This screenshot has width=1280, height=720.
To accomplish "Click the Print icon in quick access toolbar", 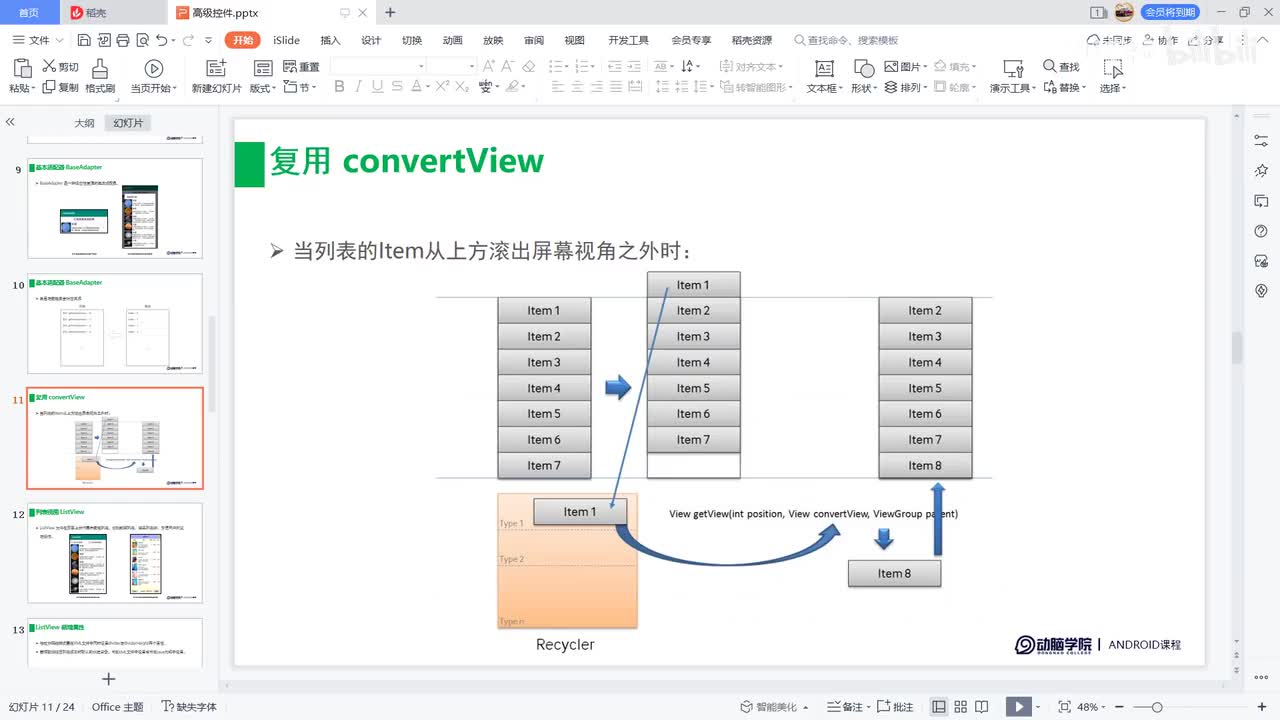I will pos(122,40).
